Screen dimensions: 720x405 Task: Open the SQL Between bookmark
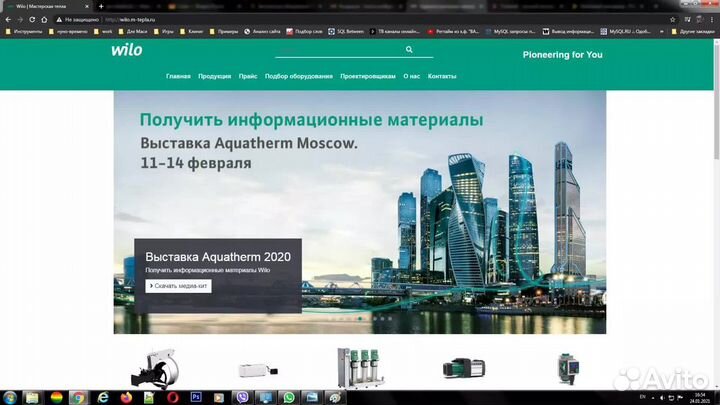pos(346,32)
